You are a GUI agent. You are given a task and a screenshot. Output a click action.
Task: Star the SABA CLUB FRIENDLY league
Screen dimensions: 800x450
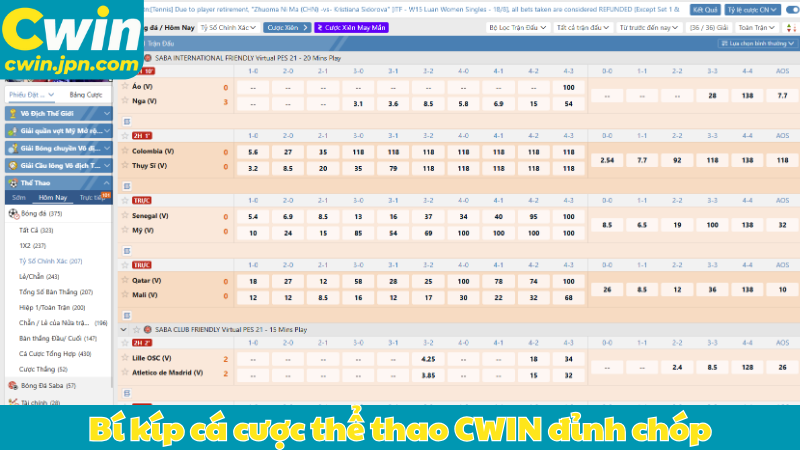[135, 328]
